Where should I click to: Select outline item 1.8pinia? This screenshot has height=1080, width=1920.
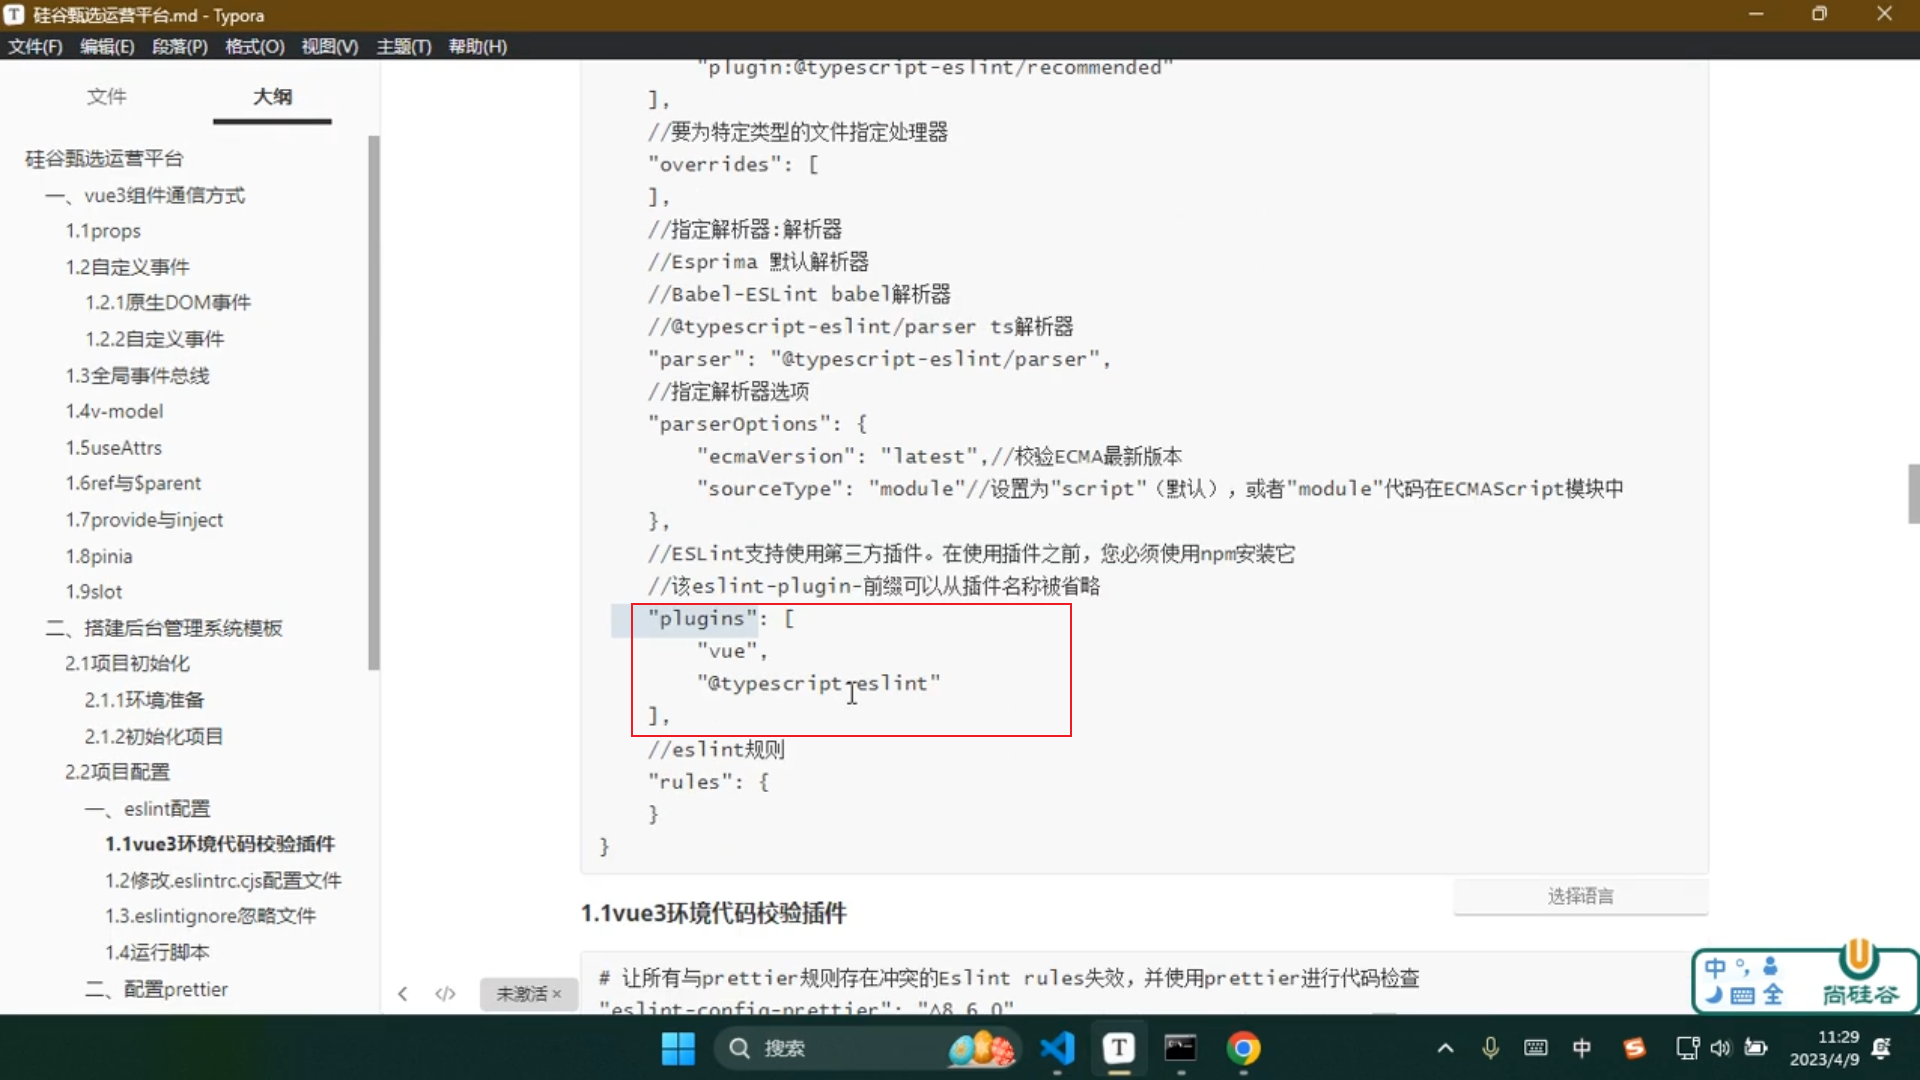(99, 556)
